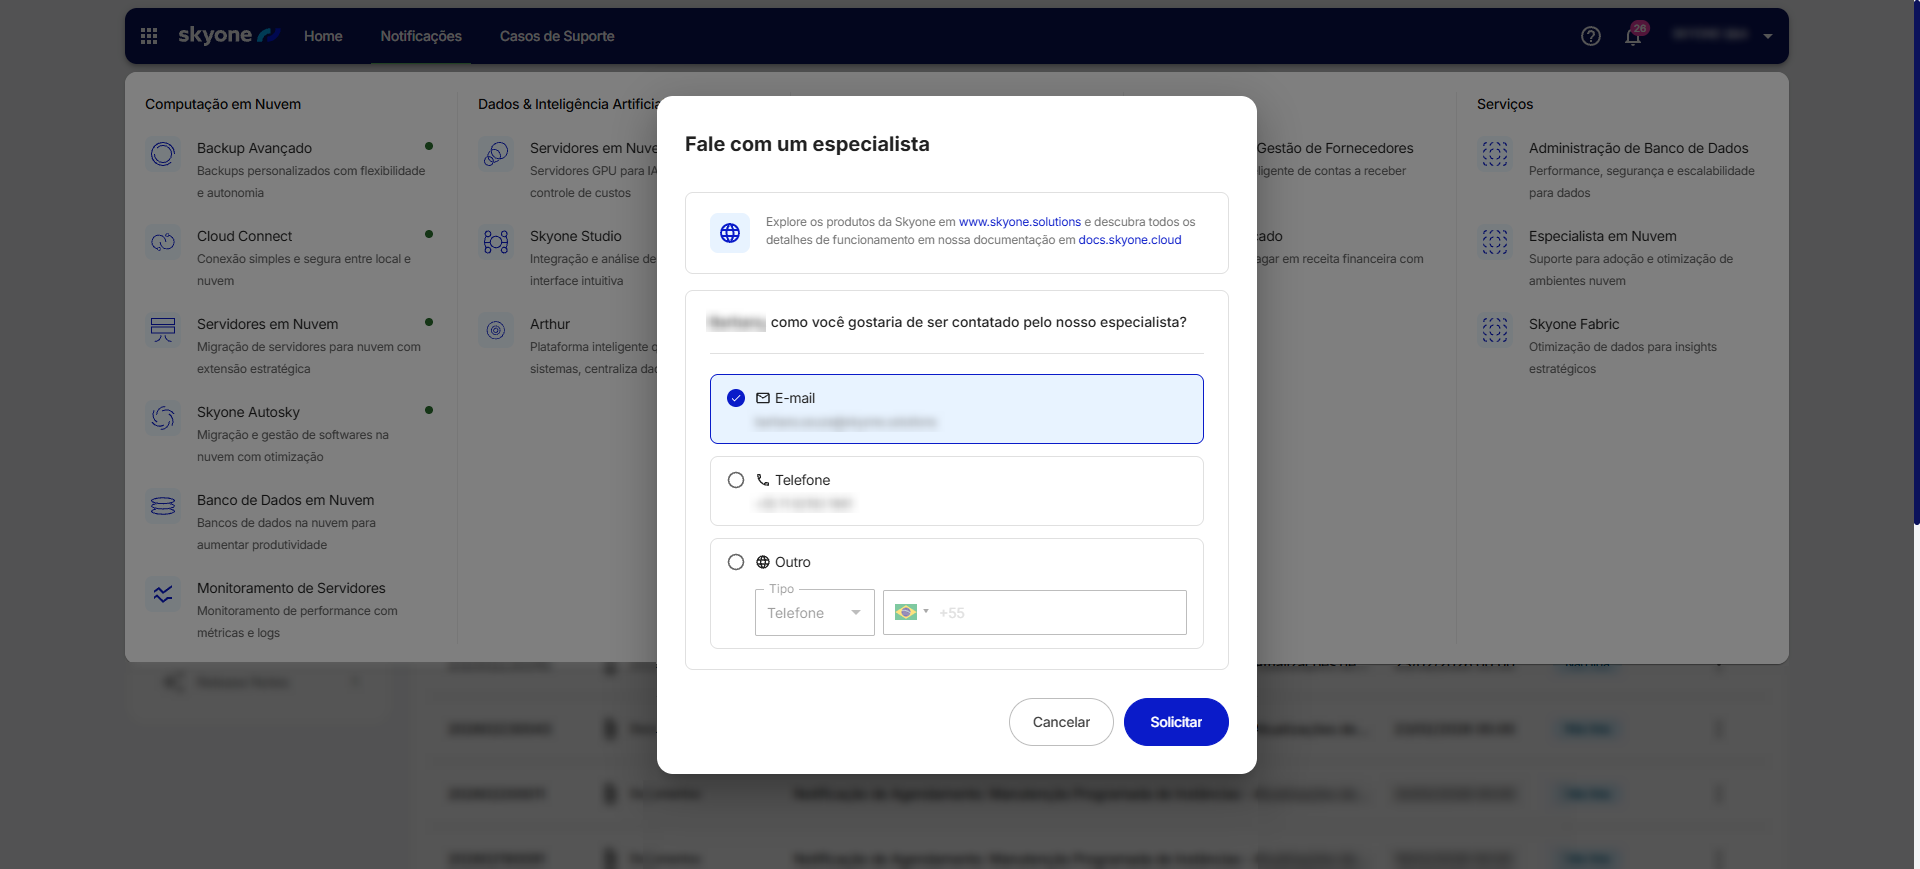
Task: Click the Backup Avançado product icon
Action: pyautogui.click(x=163, y=154)
